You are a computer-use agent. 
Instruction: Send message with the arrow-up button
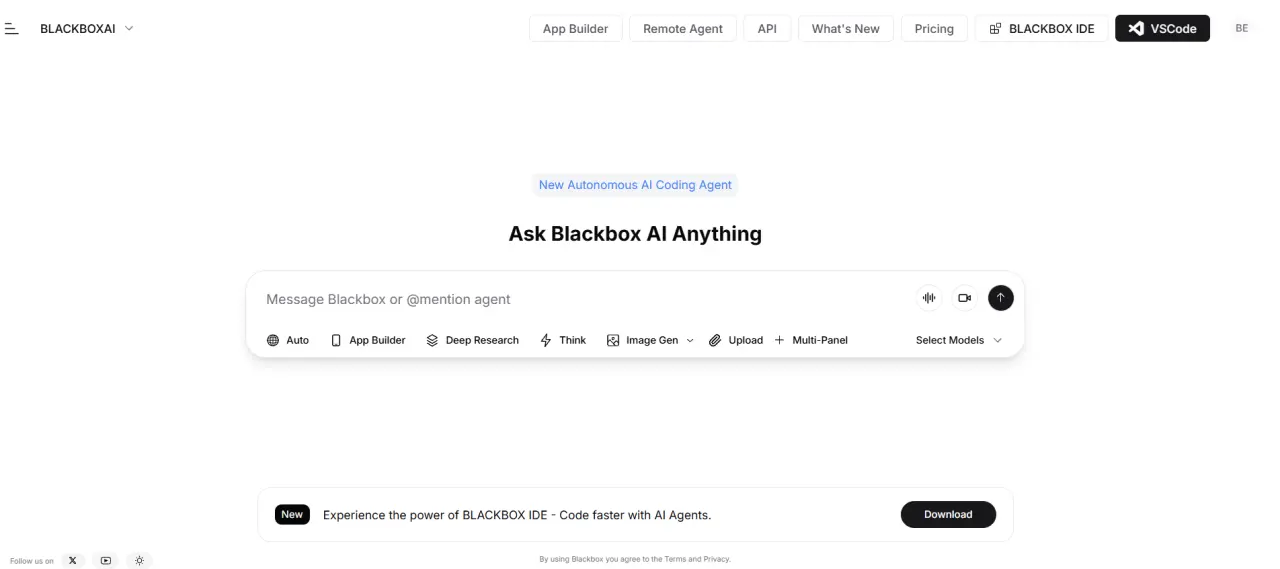click(x=1000, y=298)
